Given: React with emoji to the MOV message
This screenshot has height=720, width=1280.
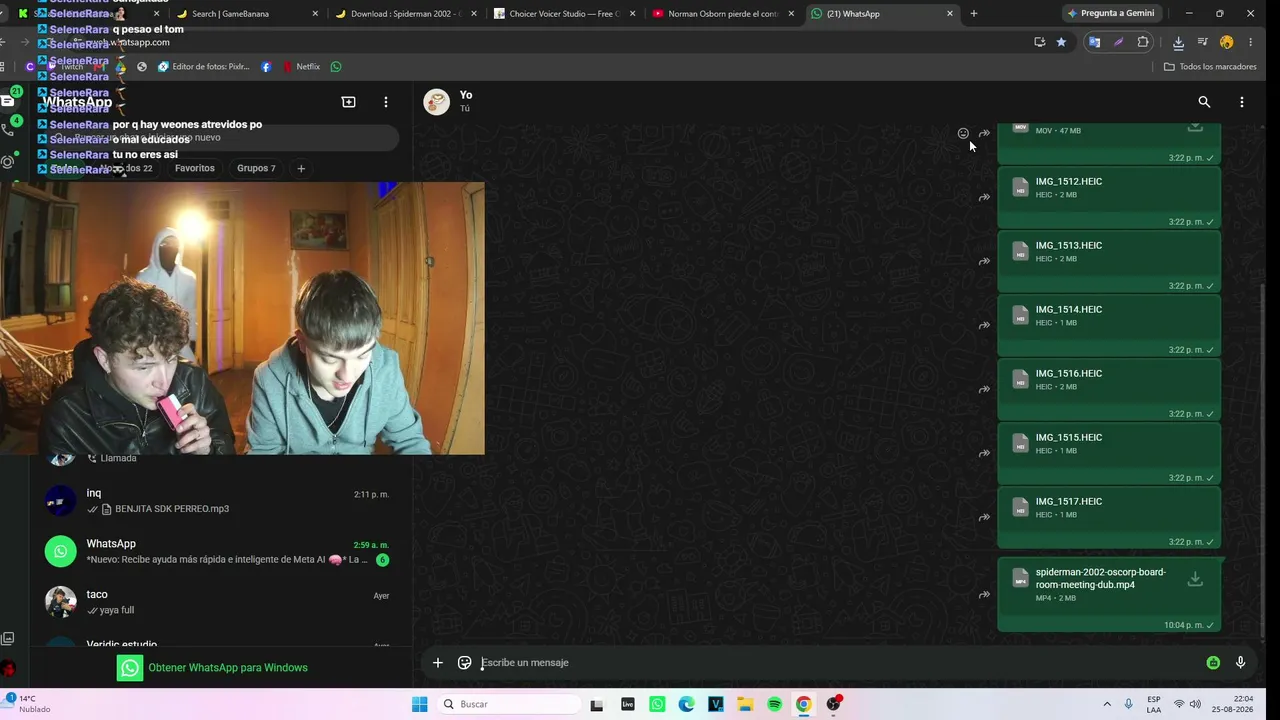Looking at the screenshot, I should [963, 133].
